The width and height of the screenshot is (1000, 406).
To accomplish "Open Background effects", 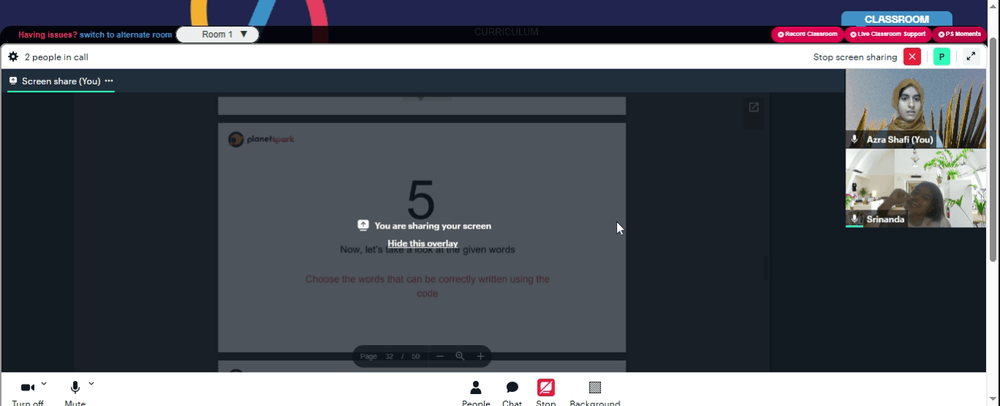I will tap(594, 393).
